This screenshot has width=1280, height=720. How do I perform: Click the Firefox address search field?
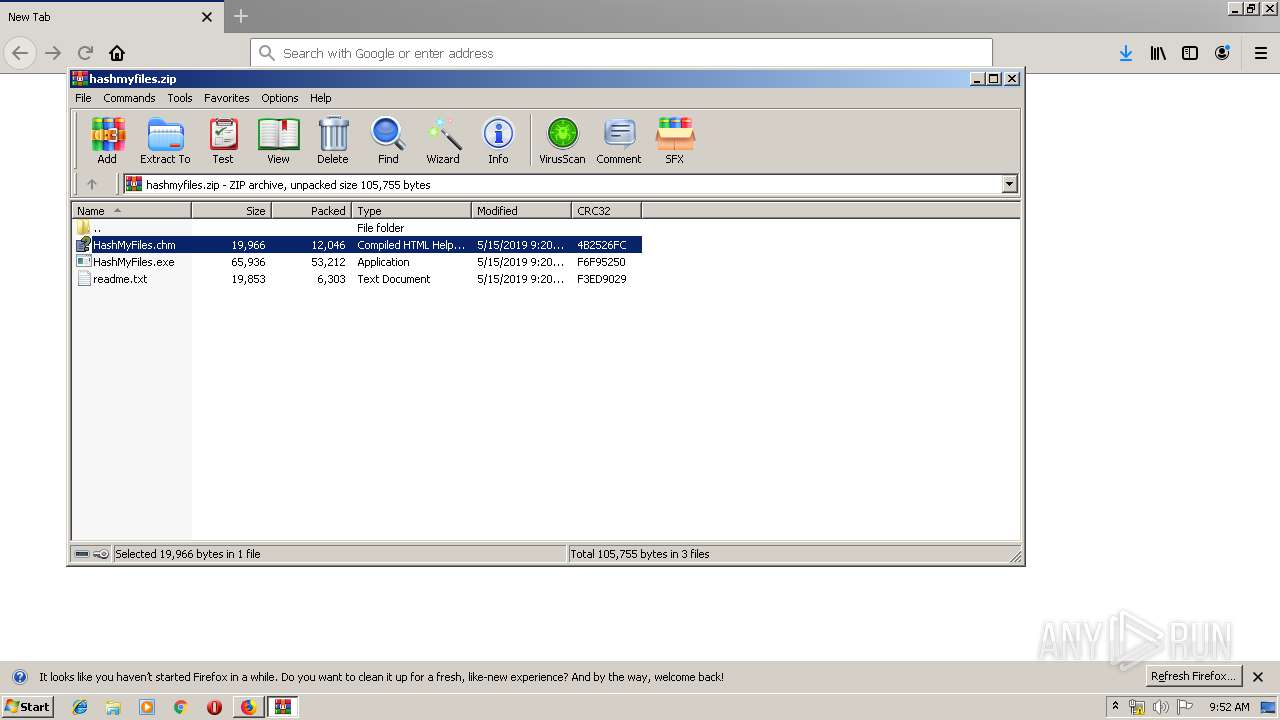(621, 53)
